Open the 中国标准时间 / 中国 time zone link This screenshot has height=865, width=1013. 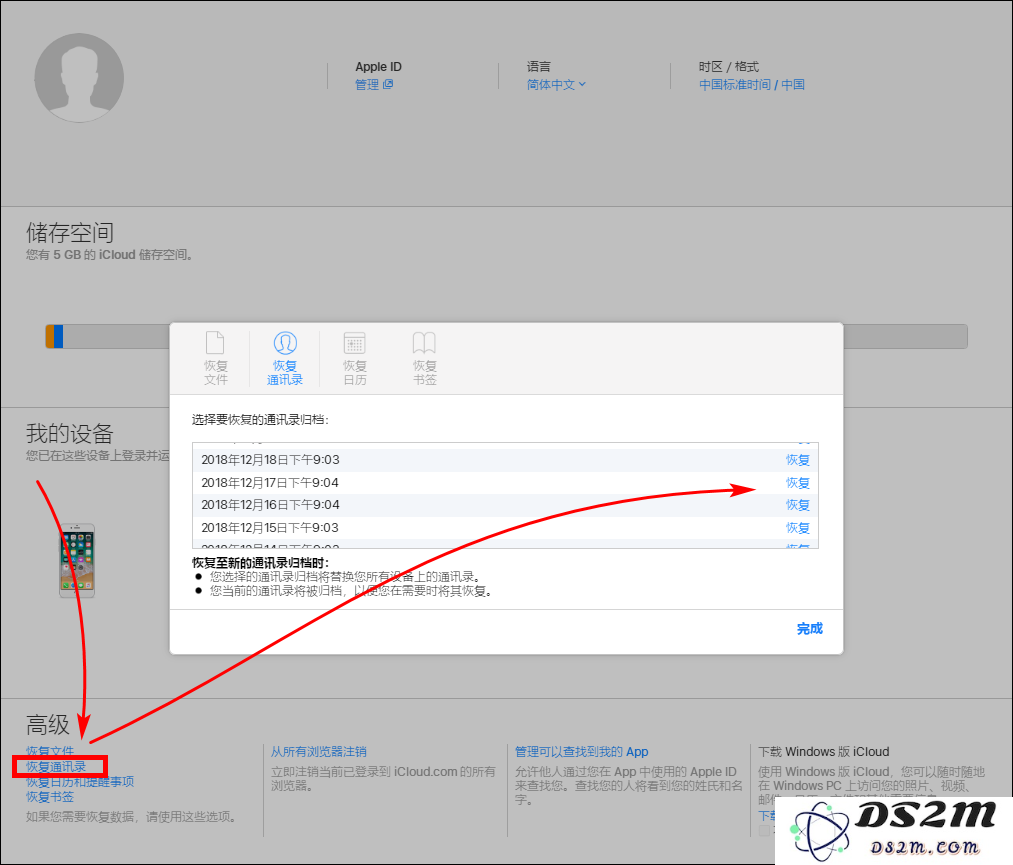tap(751, 85)
